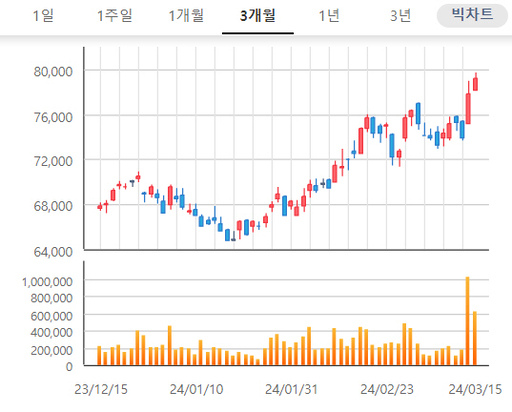Click the 80,000 price axis label
The width and height of the screenshot is (512, 412).
tap(53, 71)
